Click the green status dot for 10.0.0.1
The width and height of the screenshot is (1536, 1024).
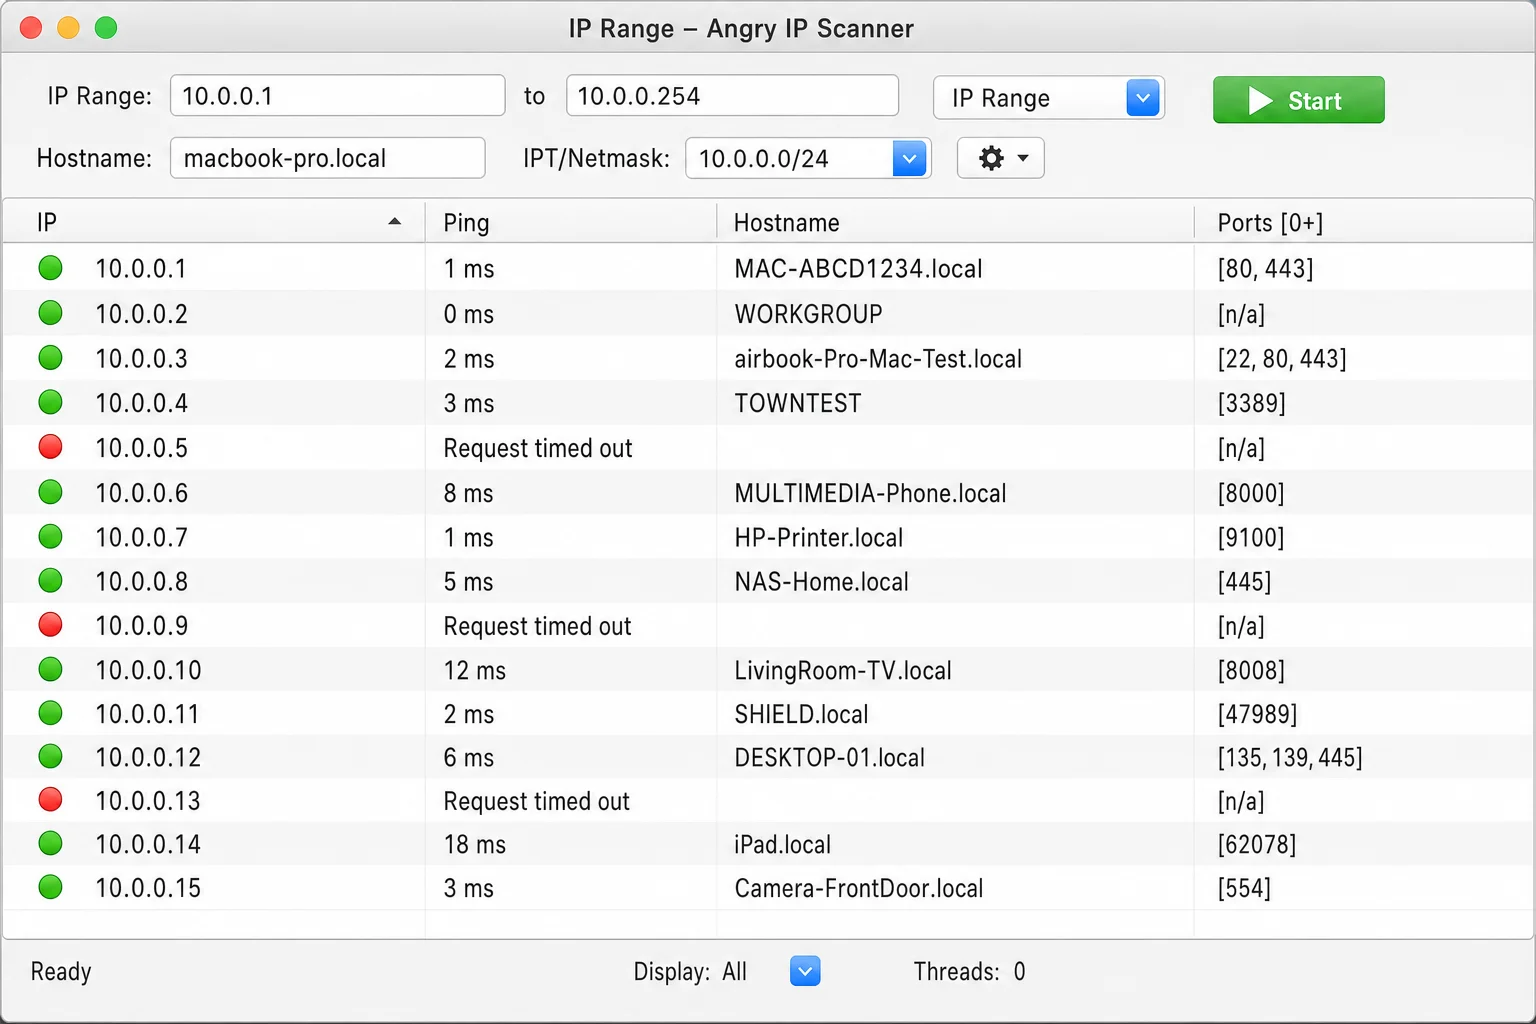coord(50,268)
